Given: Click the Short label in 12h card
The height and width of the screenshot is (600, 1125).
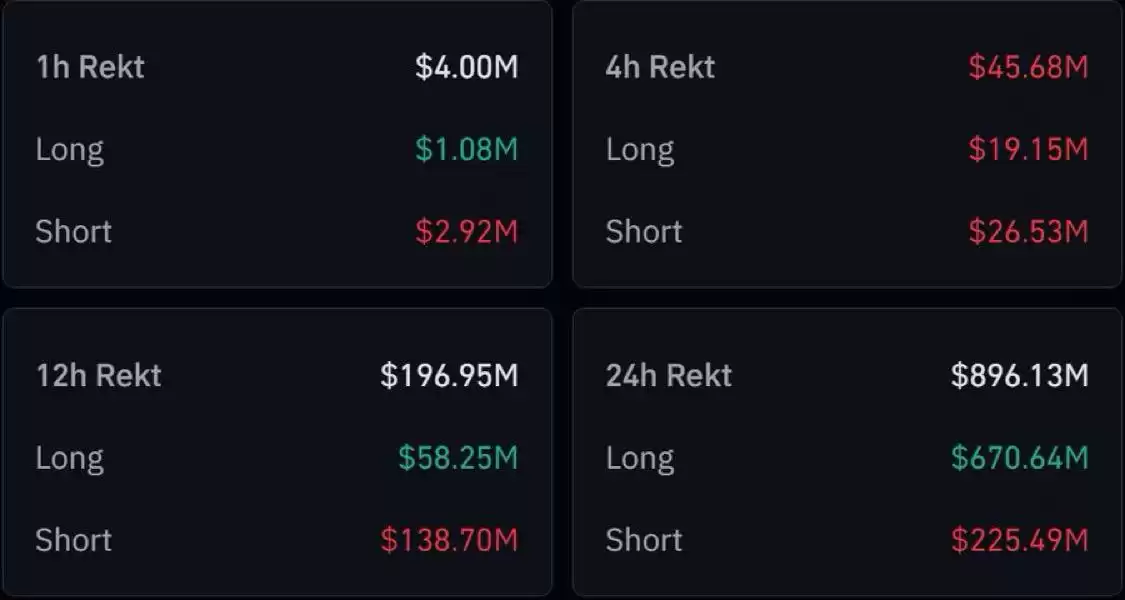Looking at the screenshot, I should pyautogui.click(x=74, y=540).
